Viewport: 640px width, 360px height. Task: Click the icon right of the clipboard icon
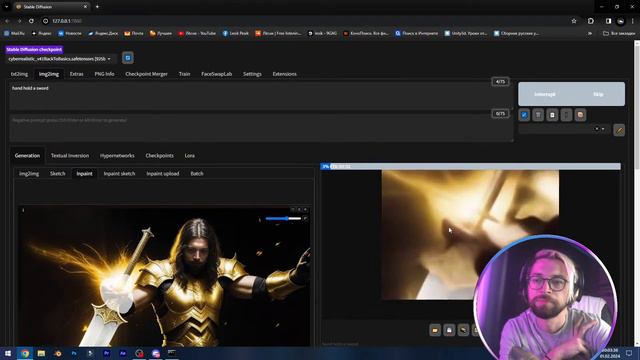(566, 115)
